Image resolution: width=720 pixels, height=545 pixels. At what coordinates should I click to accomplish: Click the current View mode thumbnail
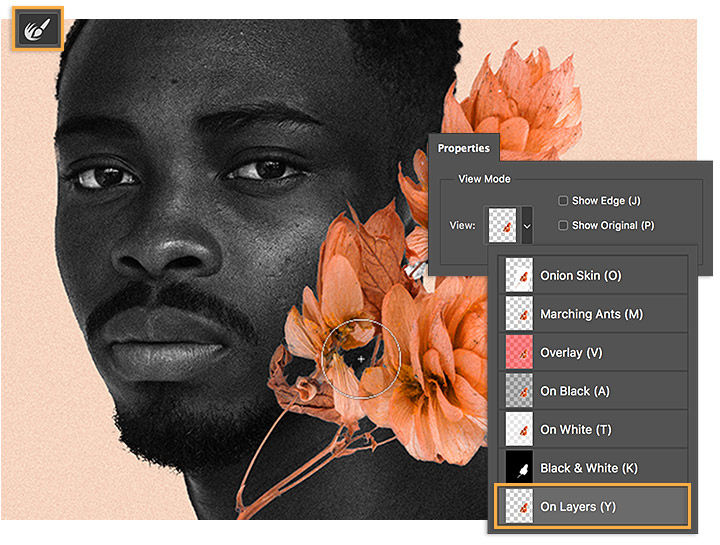coord(502,225)
